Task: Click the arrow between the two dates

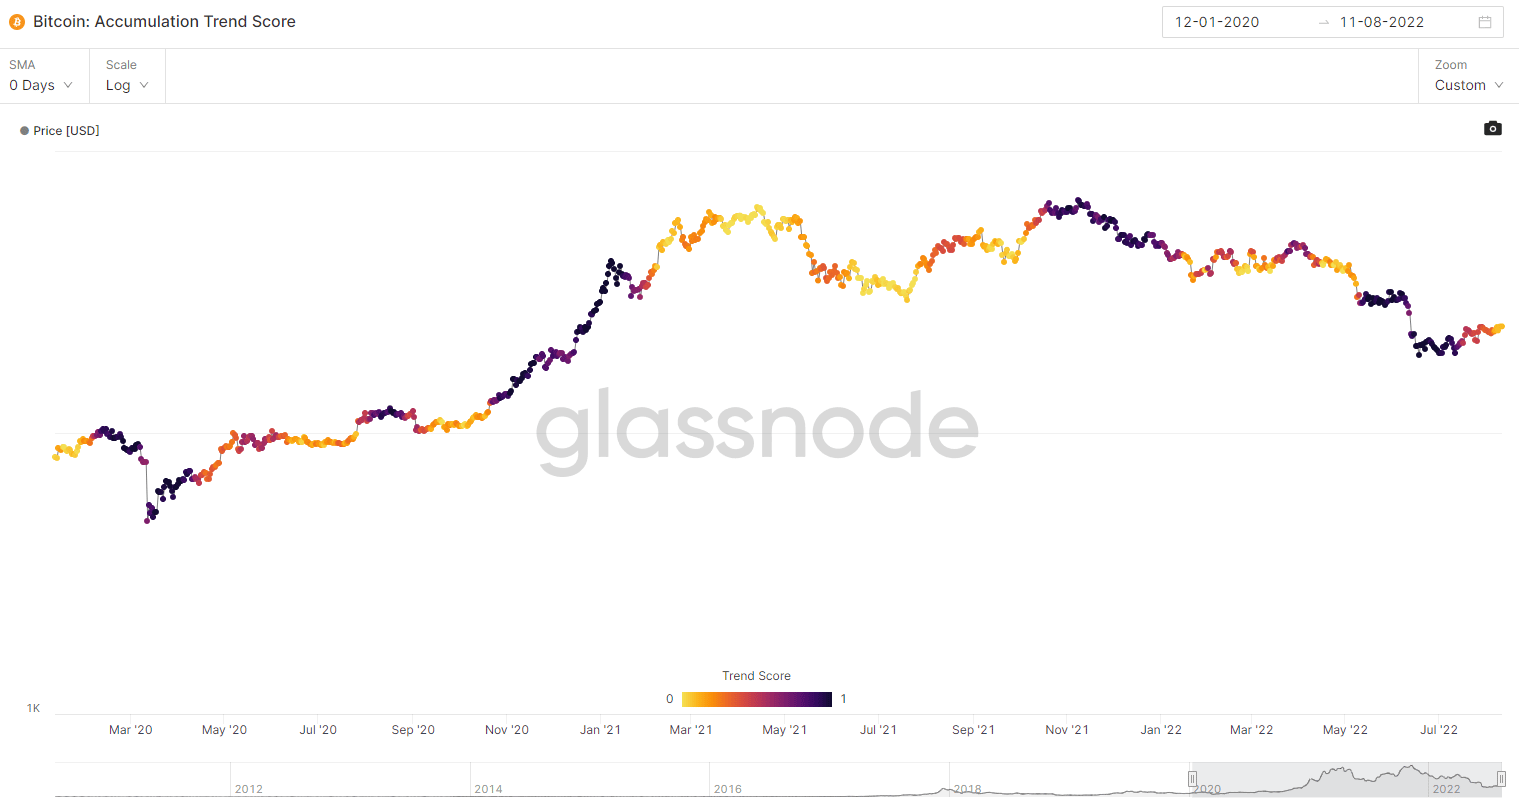Action: pyautogui.click(x=1324, y=22)
